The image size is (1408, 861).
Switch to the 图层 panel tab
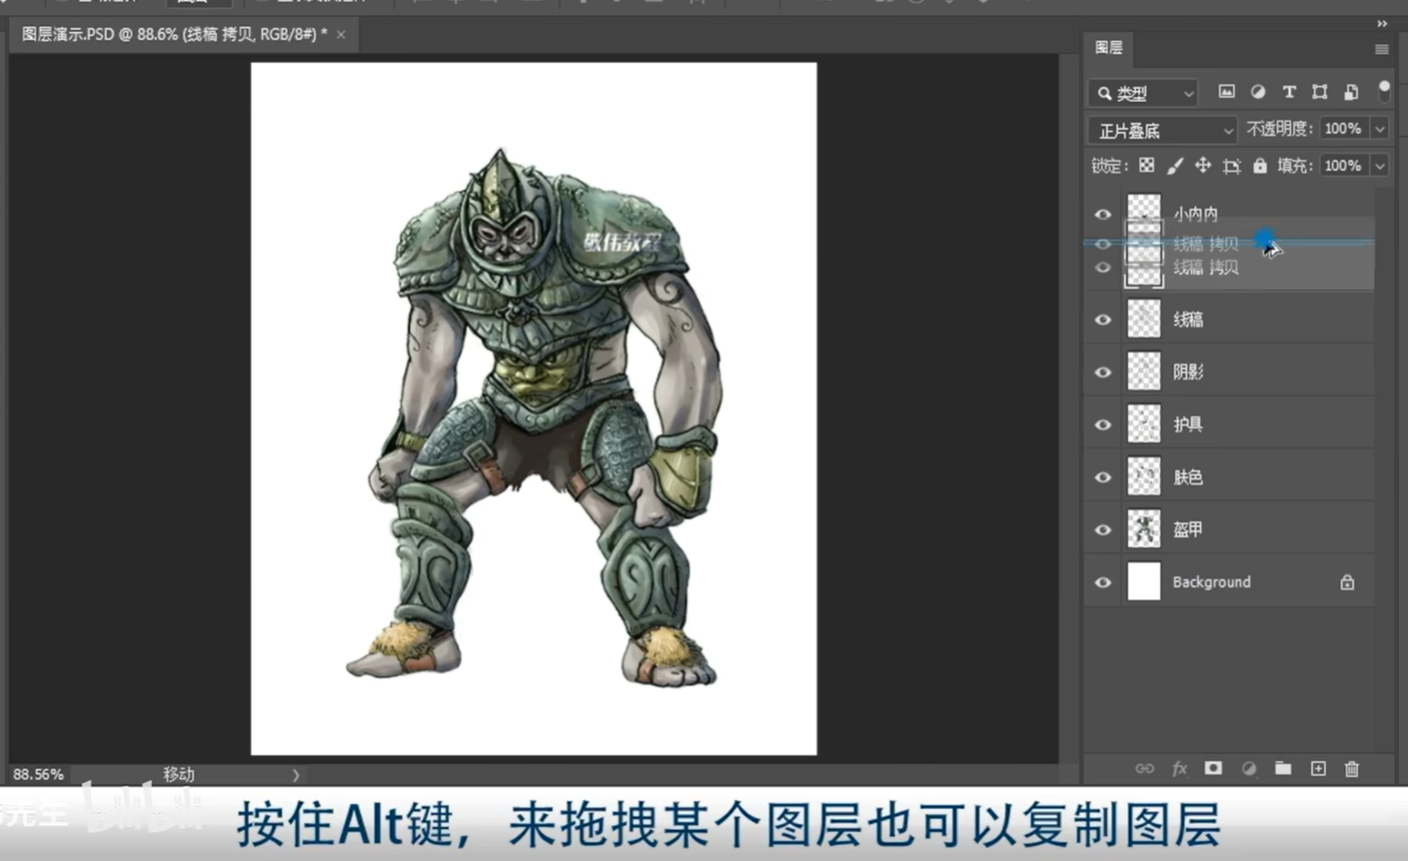pyautogui.click(x=1108, y=48)
